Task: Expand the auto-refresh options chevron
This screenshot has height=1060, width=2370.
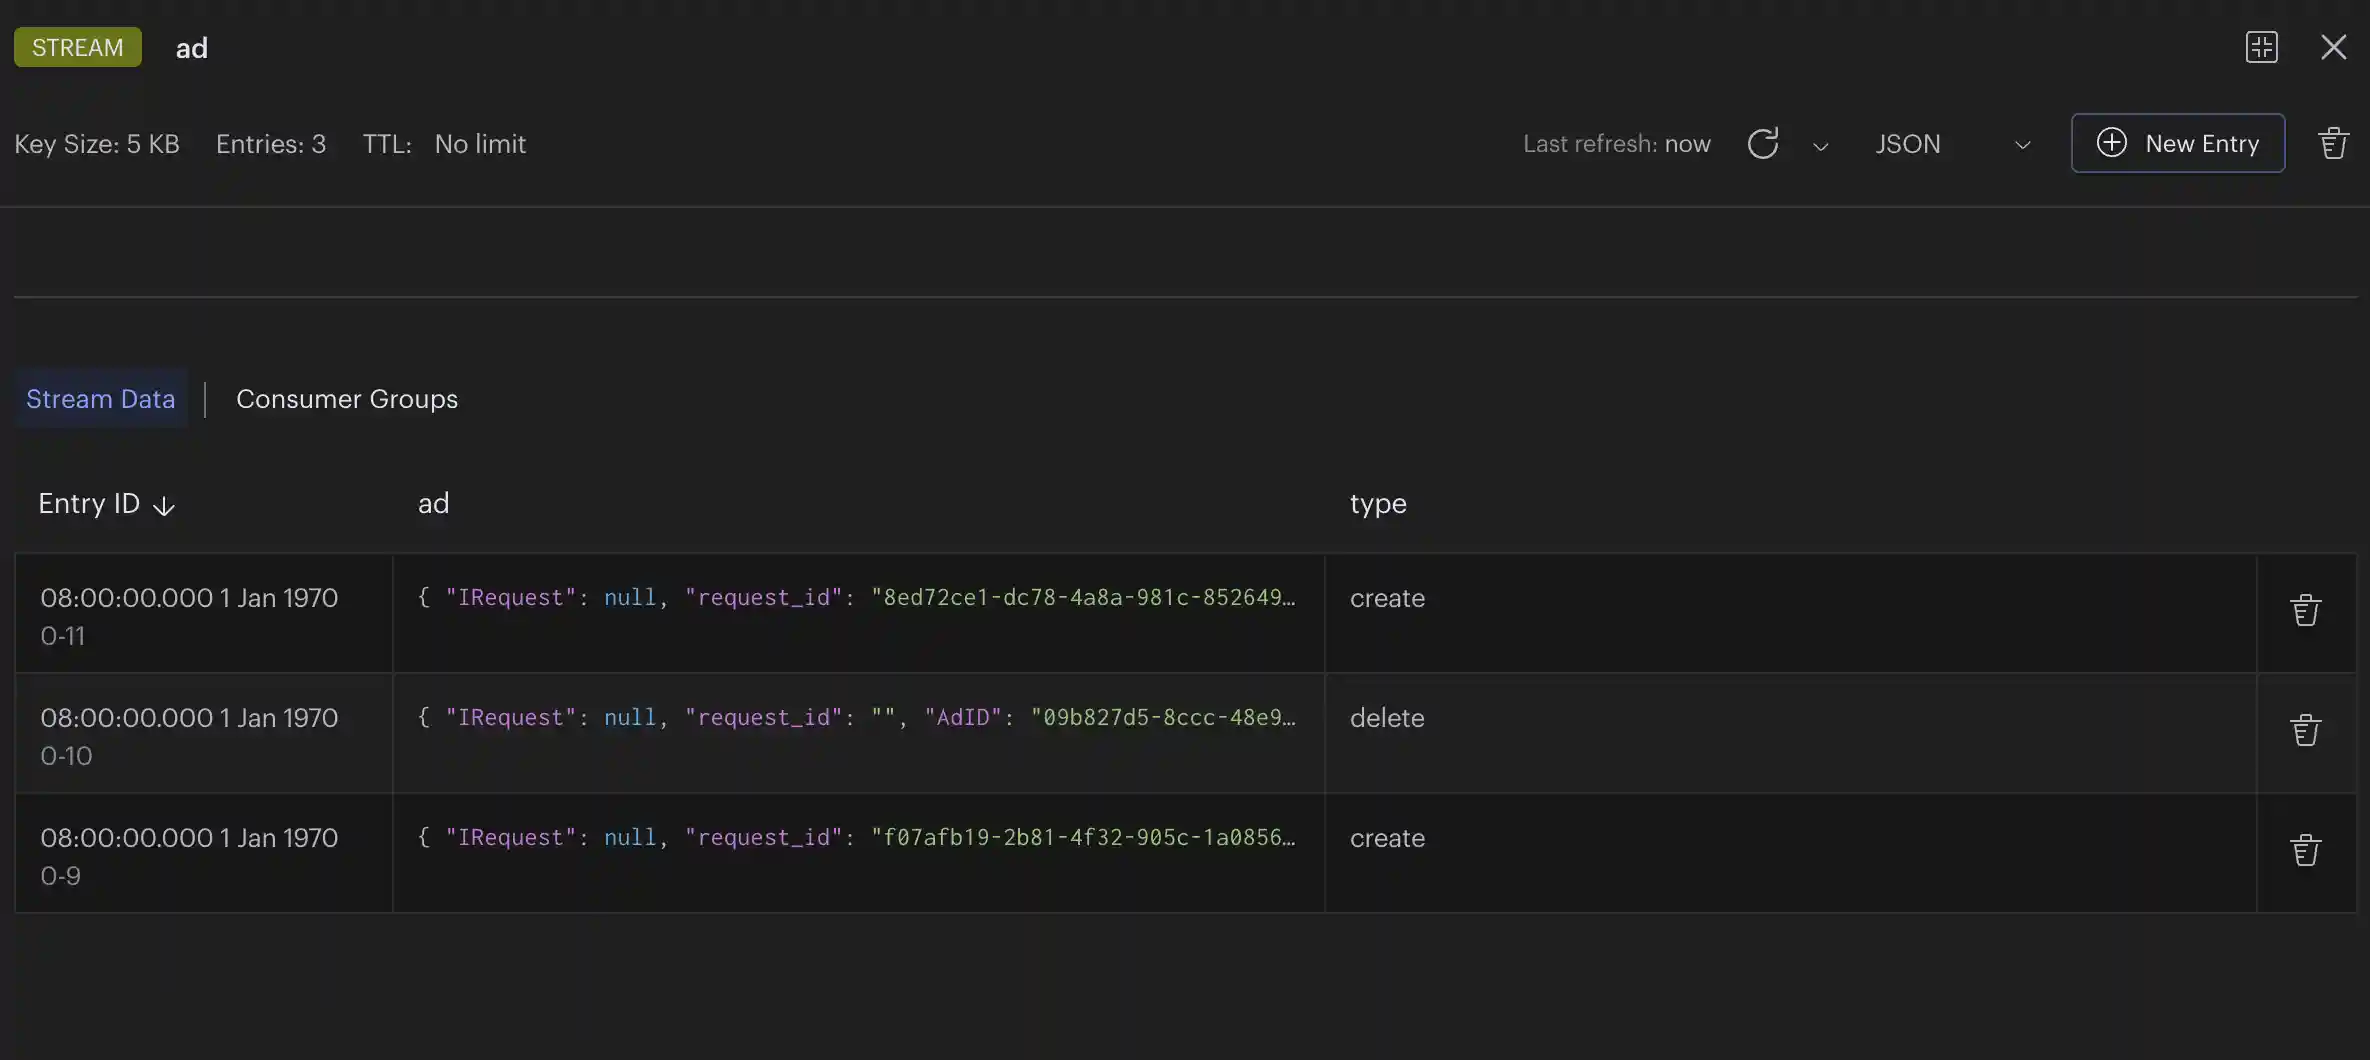Action: pos(1820,146)
